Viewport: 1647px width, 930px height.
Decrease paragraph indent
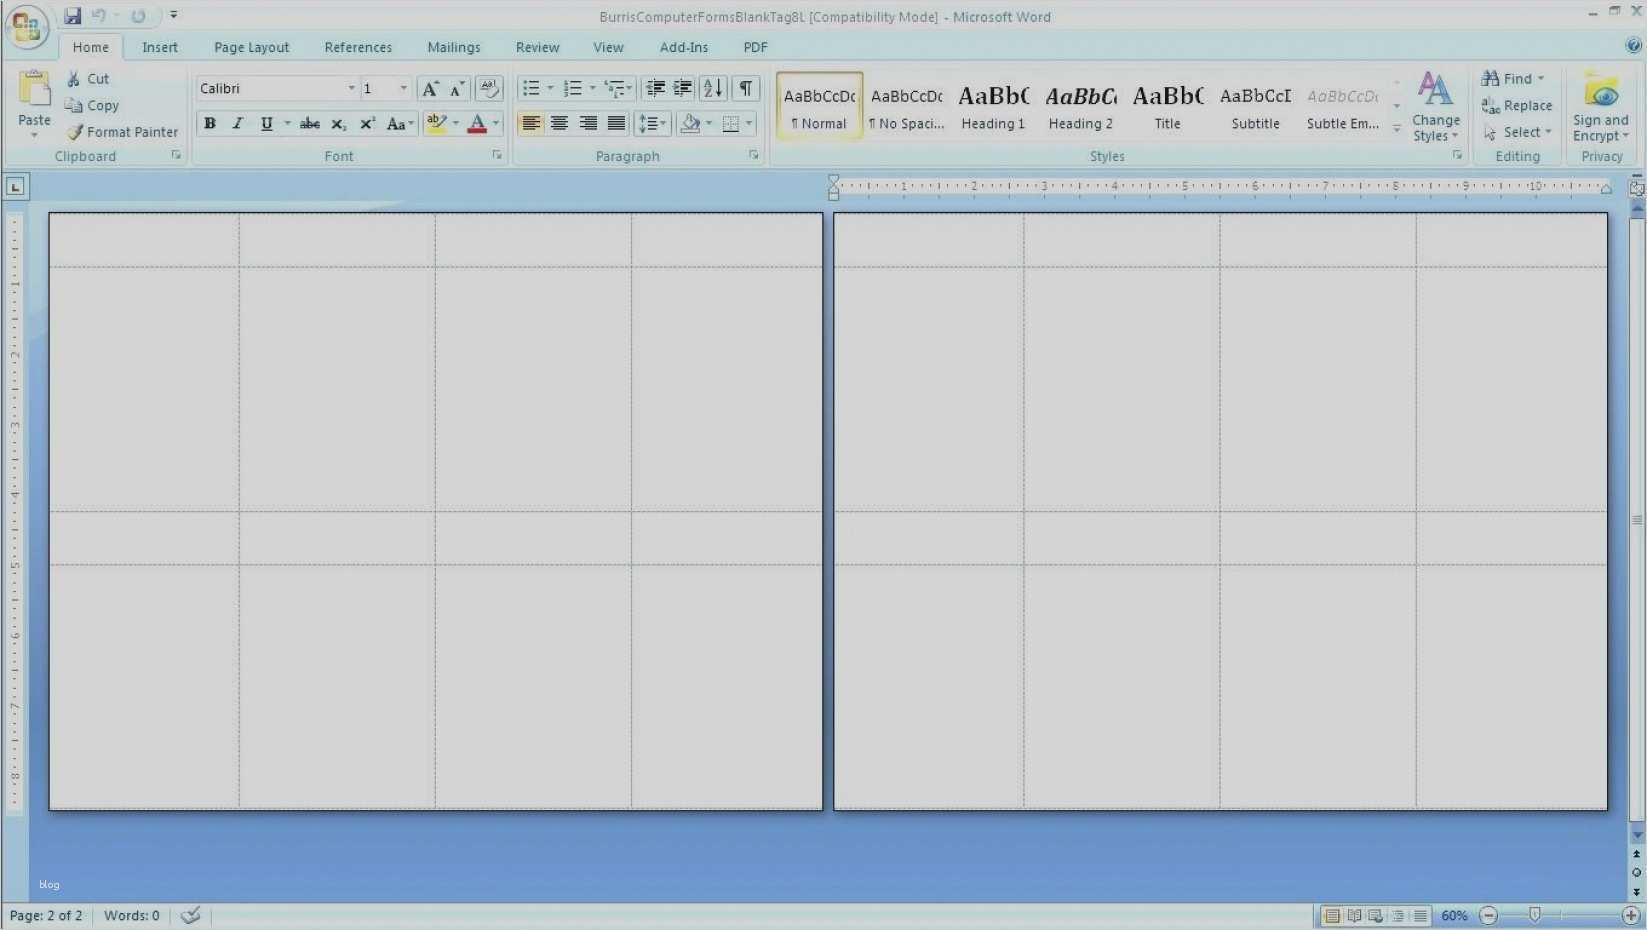(655, 89)
